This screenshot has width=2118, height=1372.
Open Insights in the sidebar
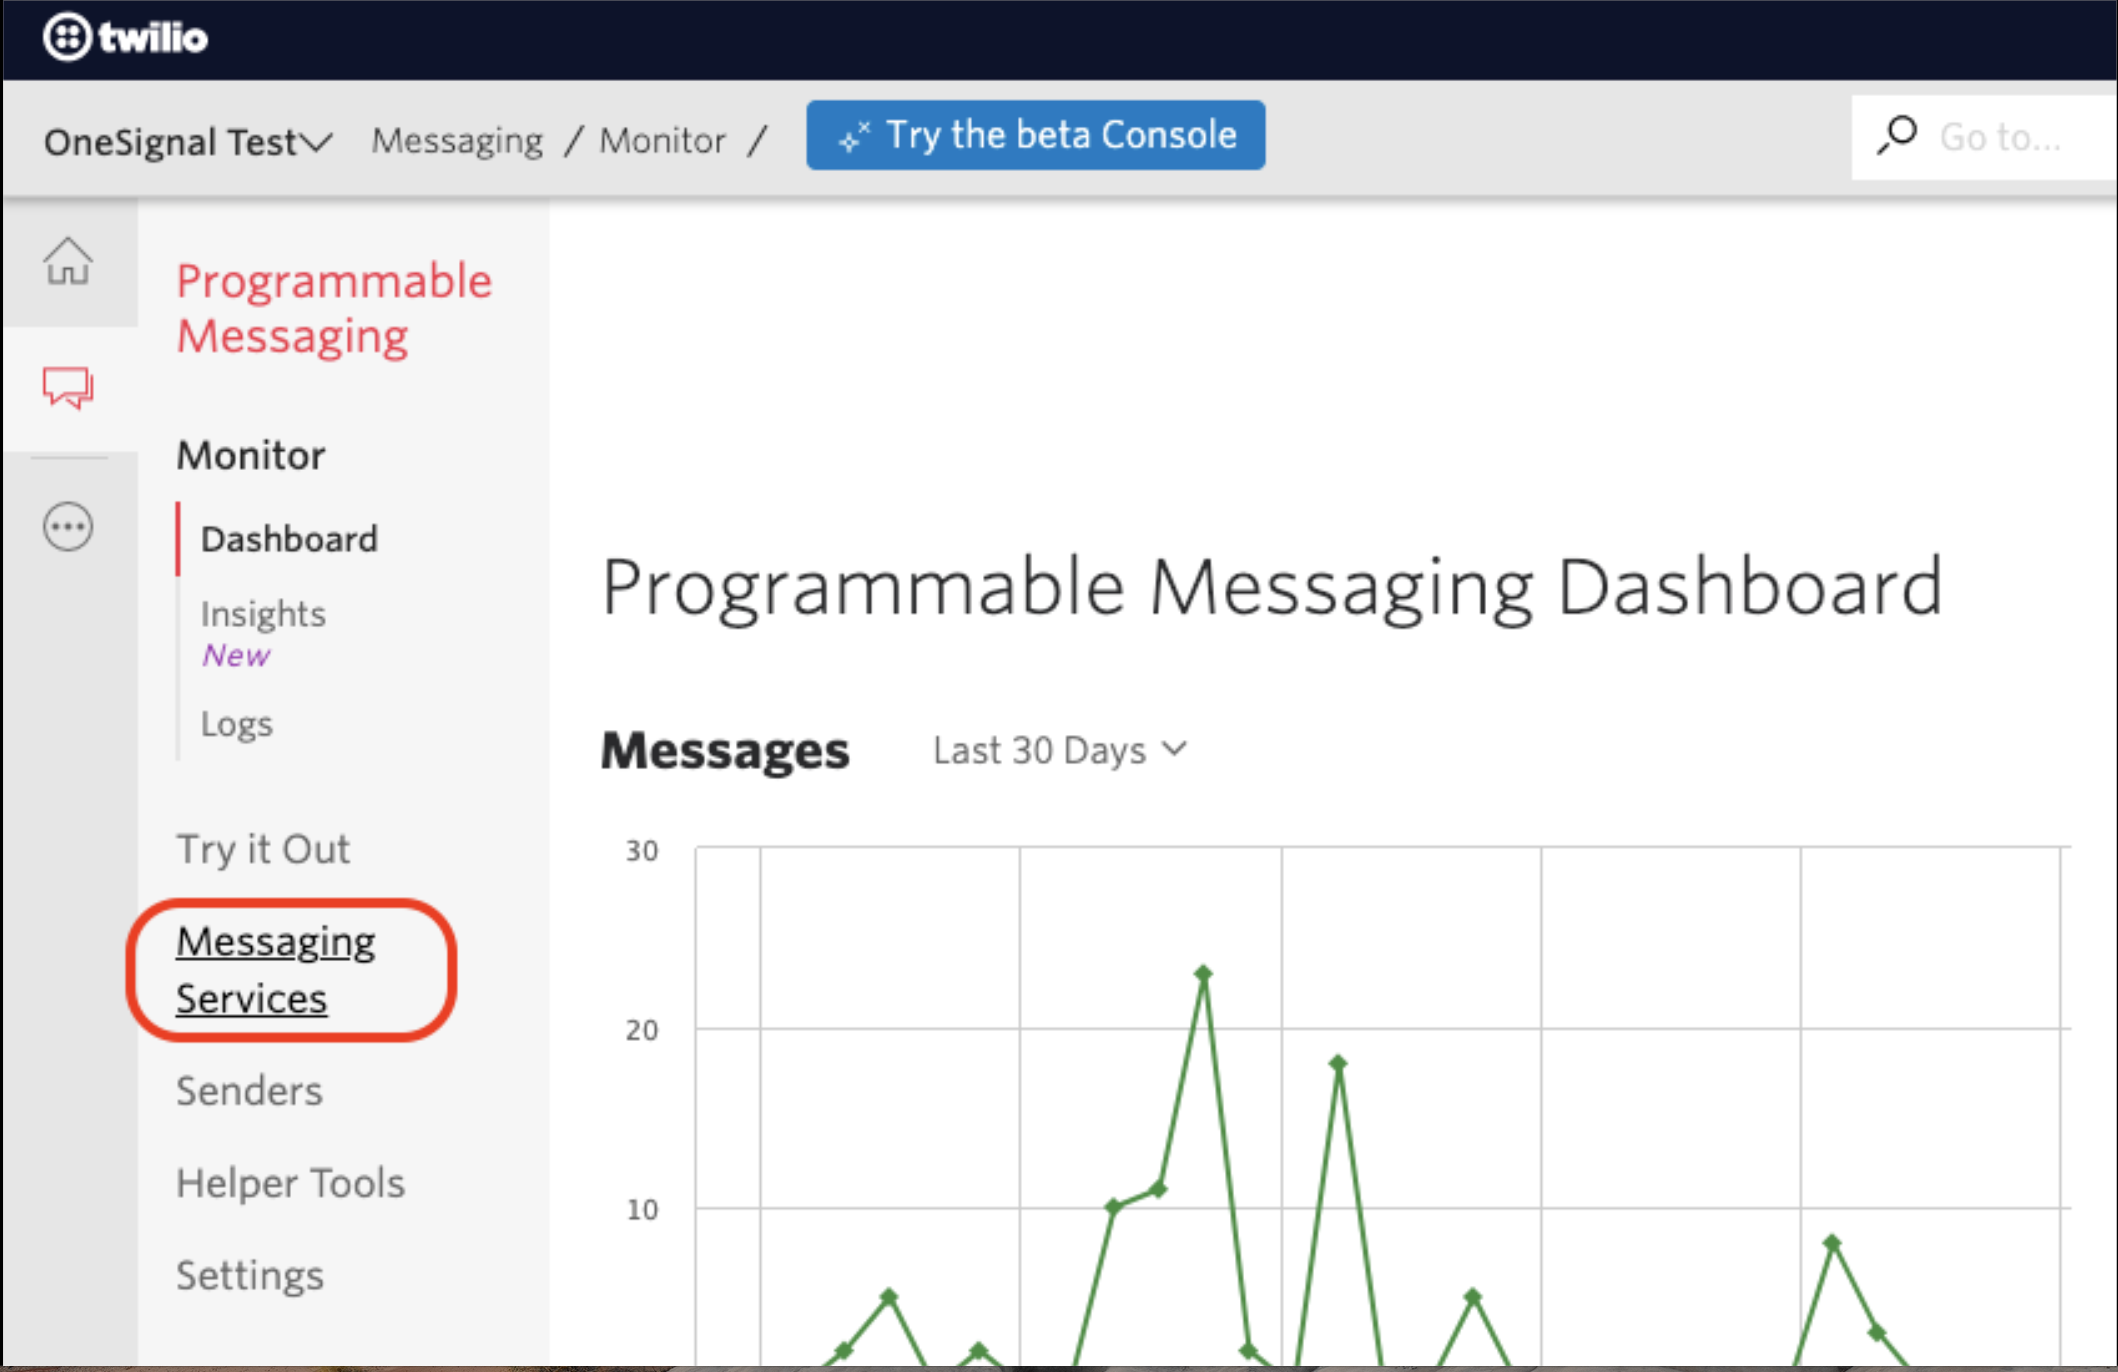coord(263,613)
